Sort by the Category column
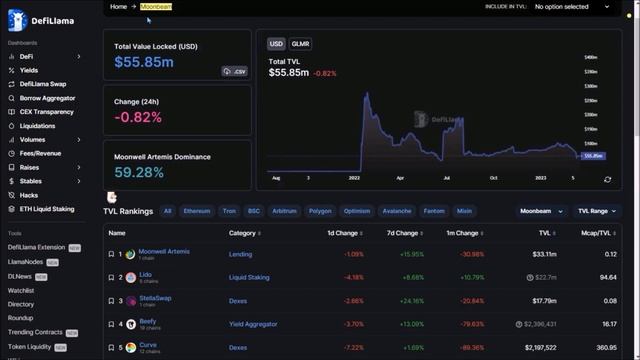 coord(245,233)
